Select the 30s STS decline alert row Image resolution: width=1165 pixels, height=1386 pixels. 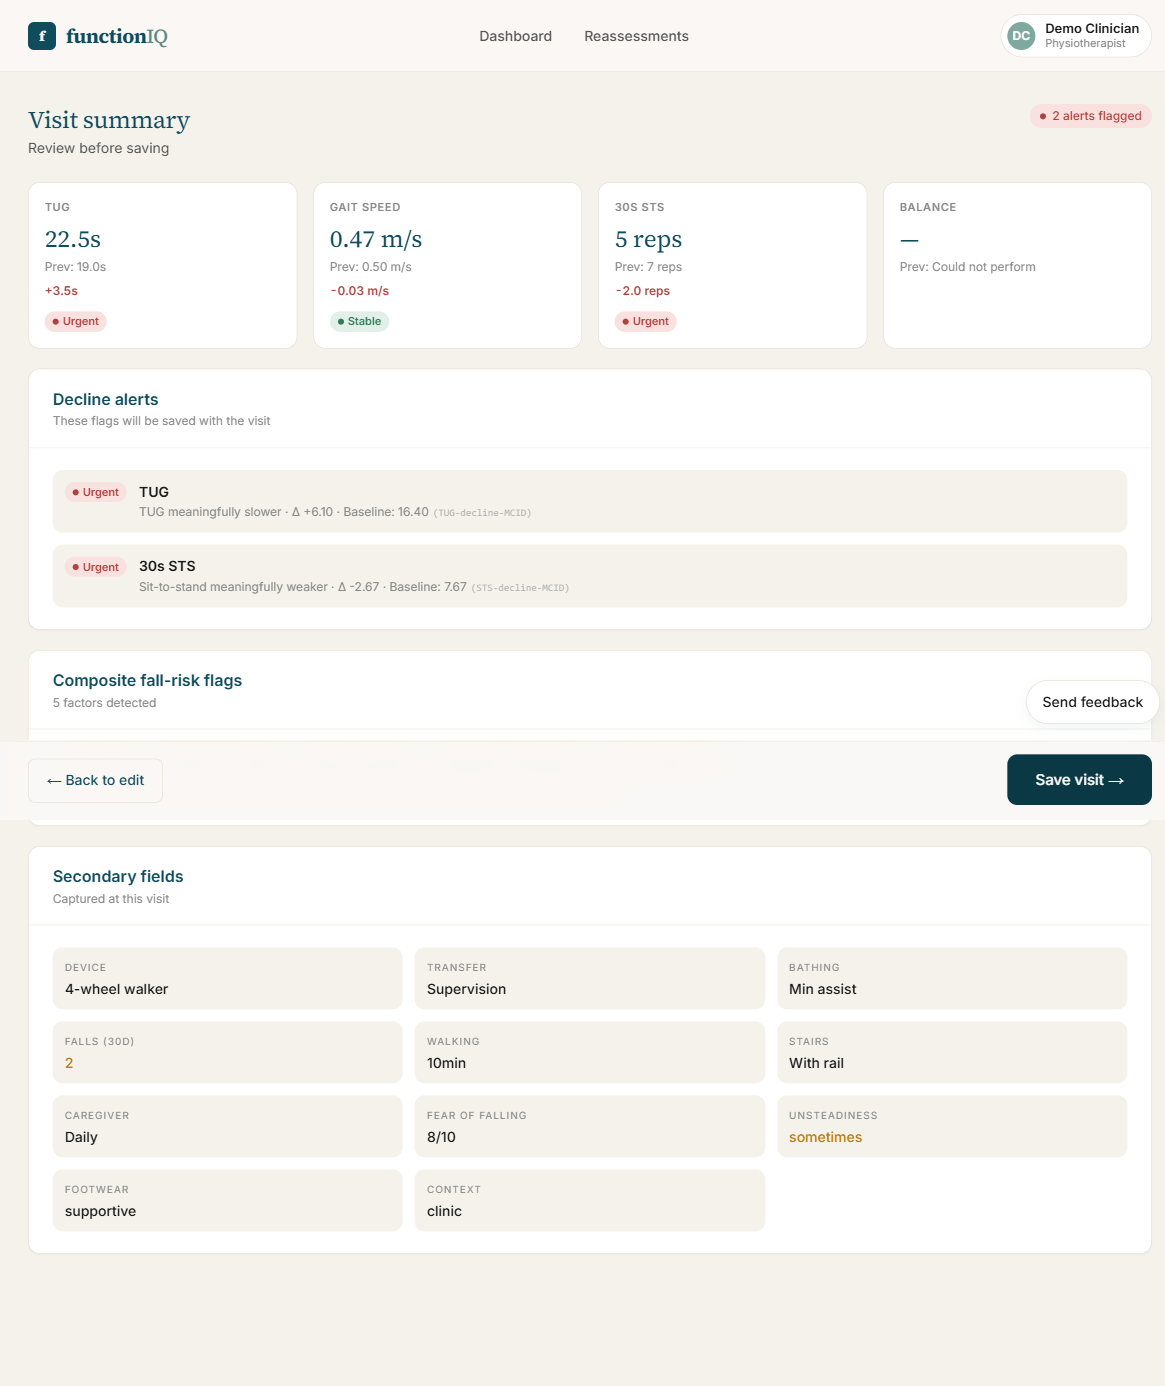pos(590,576)
